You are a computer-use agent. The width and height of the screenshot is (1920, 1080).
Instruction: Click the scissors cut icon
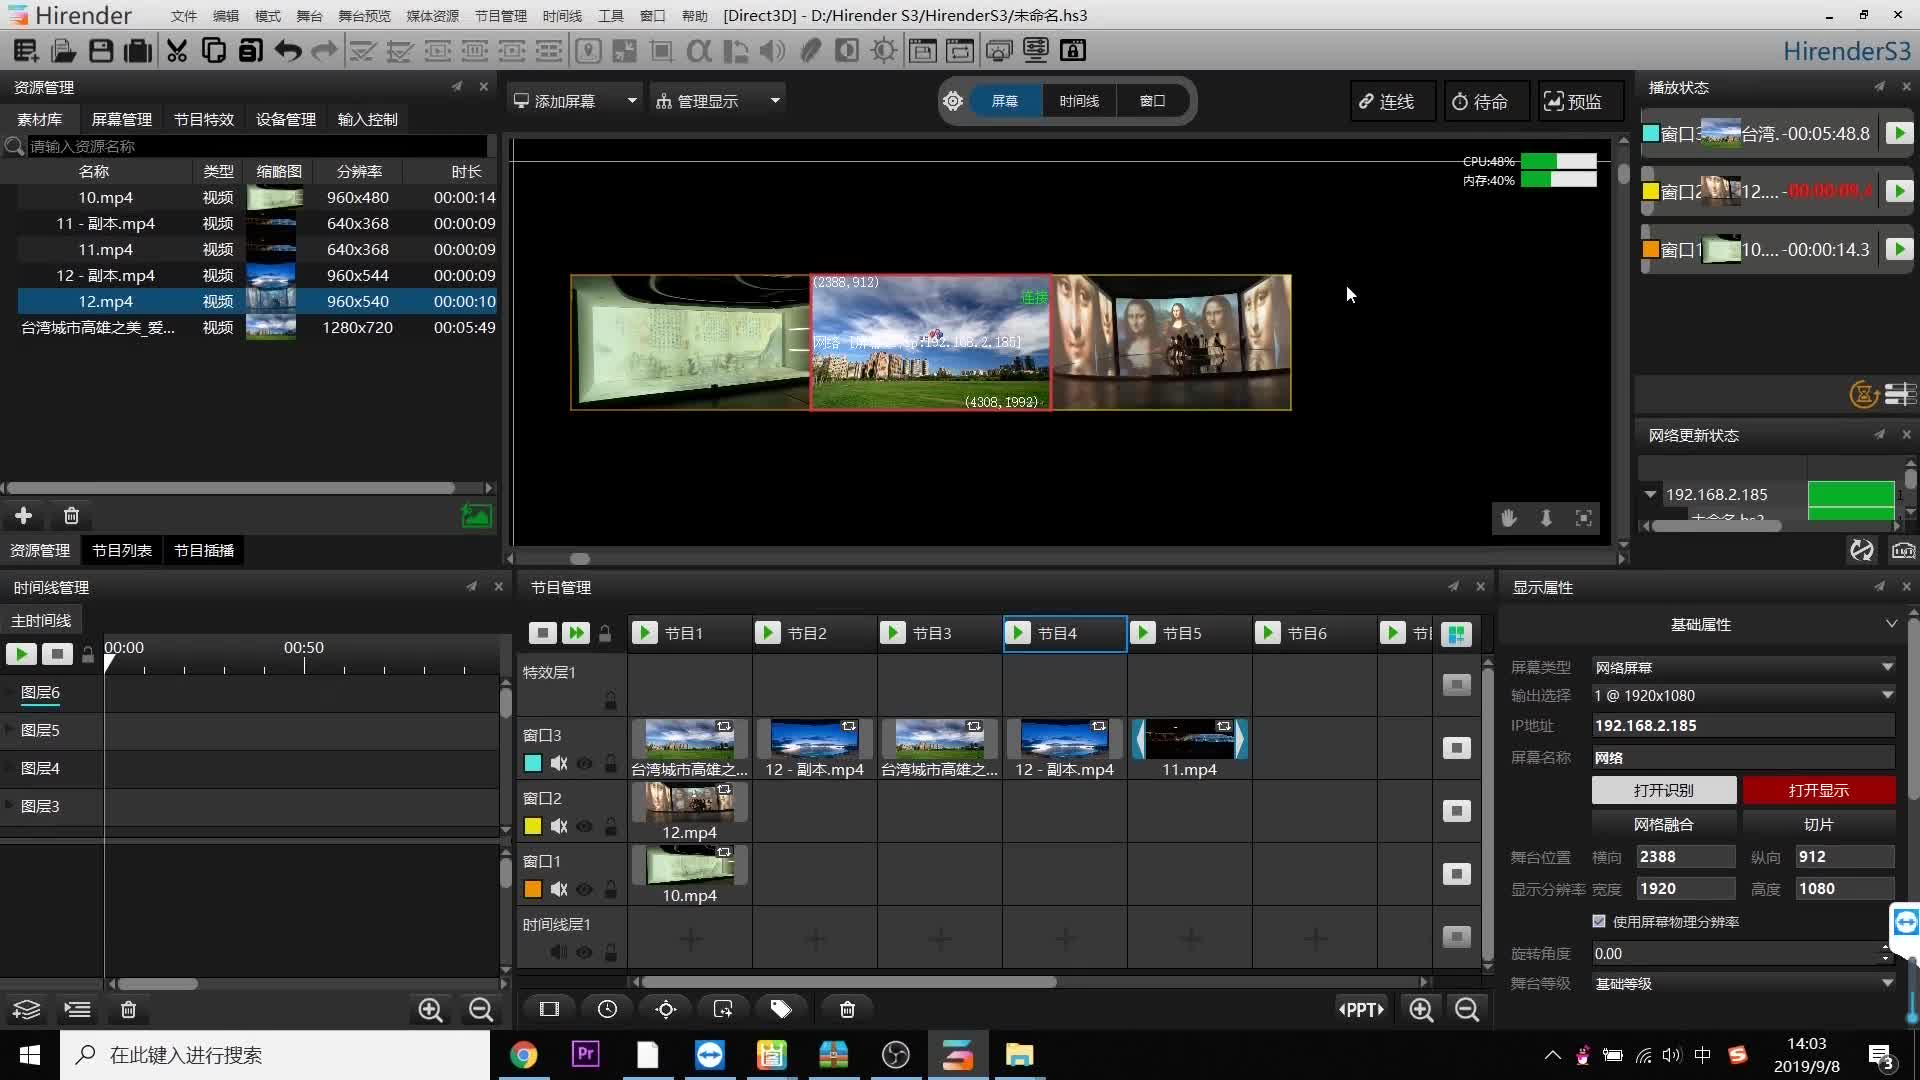pyautogui.click(x=177, y=50)
